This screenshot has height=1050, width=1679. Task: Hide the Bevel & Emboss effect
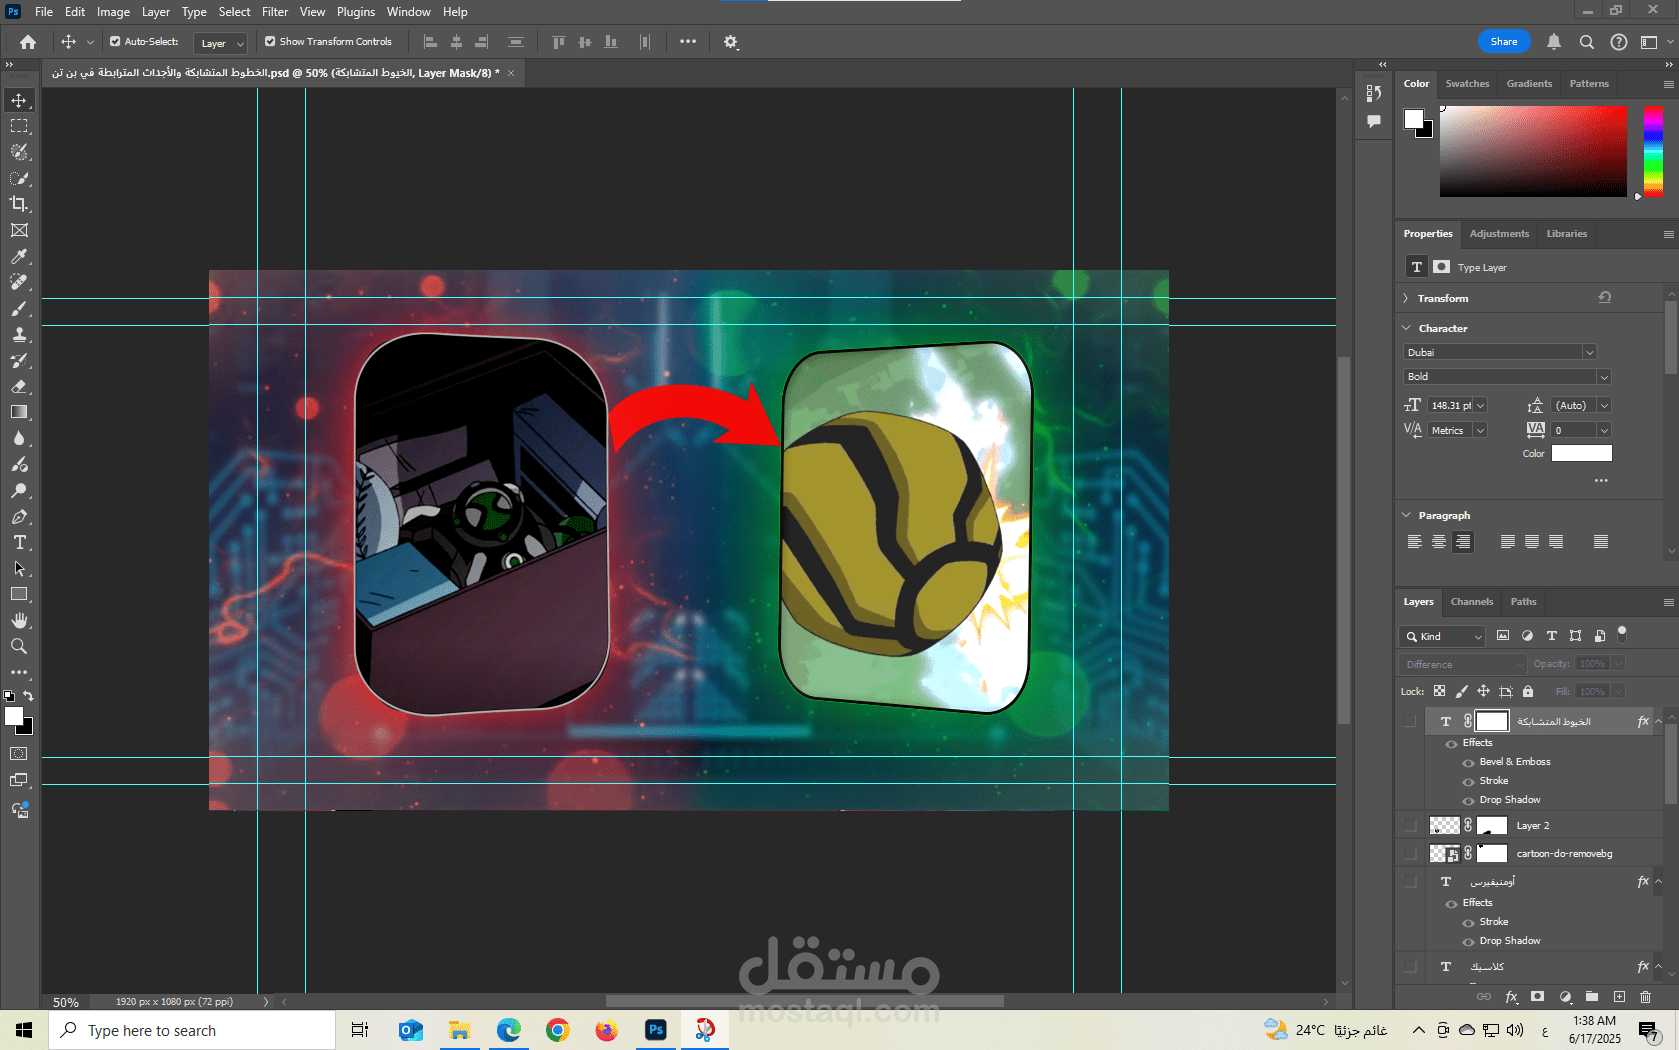(1469, 763)
